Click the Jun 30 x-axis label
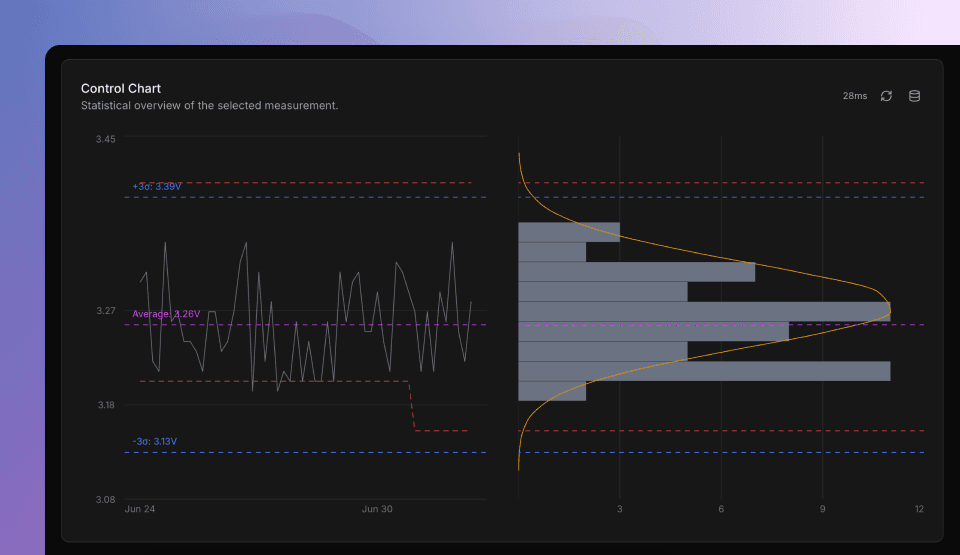The image size is (960, 555). click(377, 509)
